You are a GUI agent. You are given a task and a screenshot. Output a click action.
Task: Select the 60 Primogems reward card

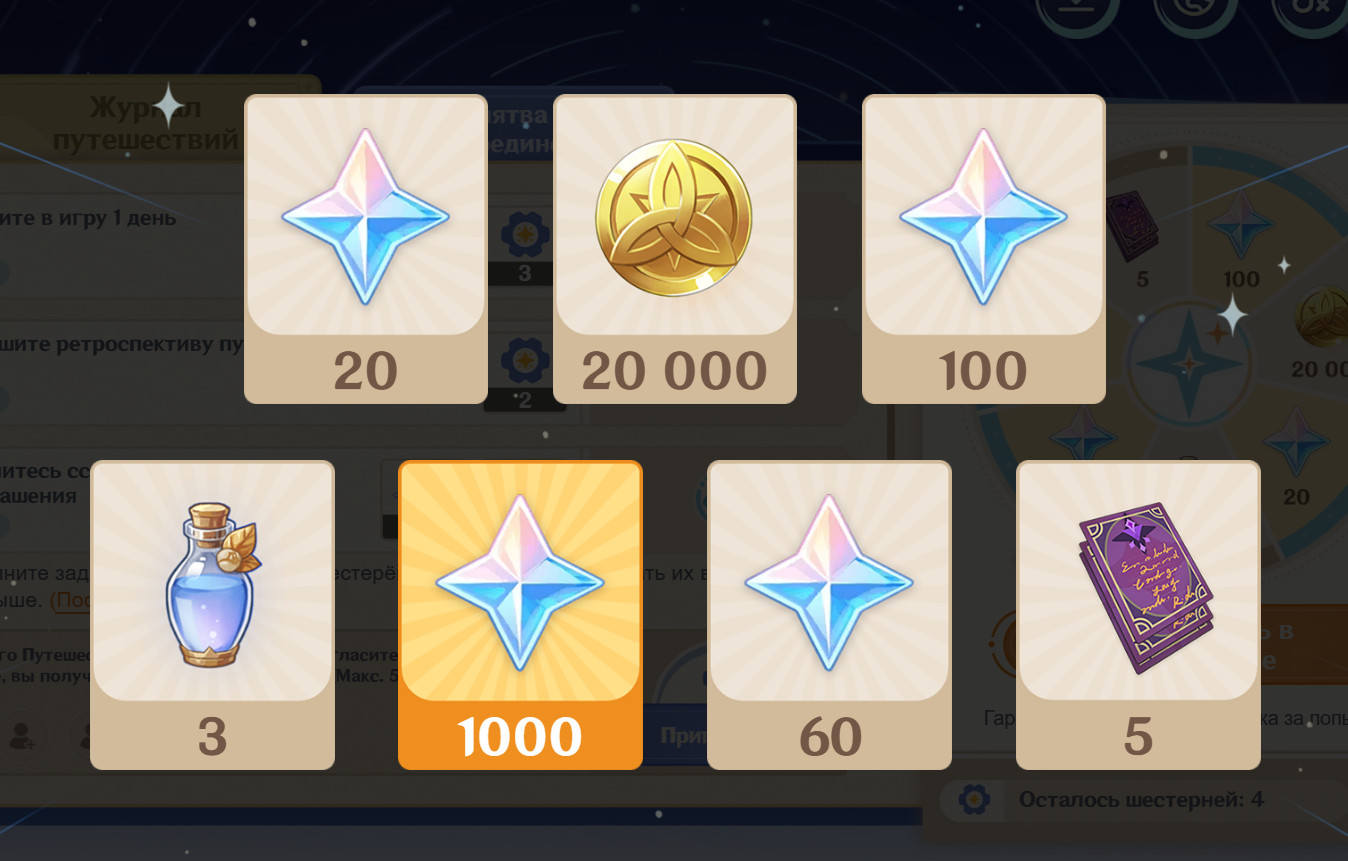pyautogui.click(x=829, y=615)
